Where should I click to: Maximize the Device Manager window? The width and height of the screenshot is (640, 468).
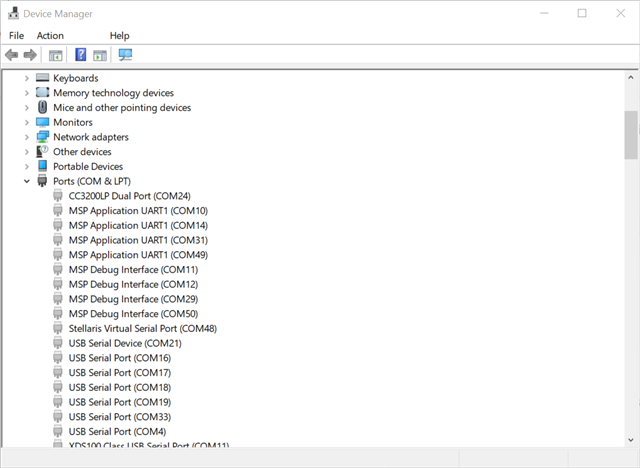point(582,13)
